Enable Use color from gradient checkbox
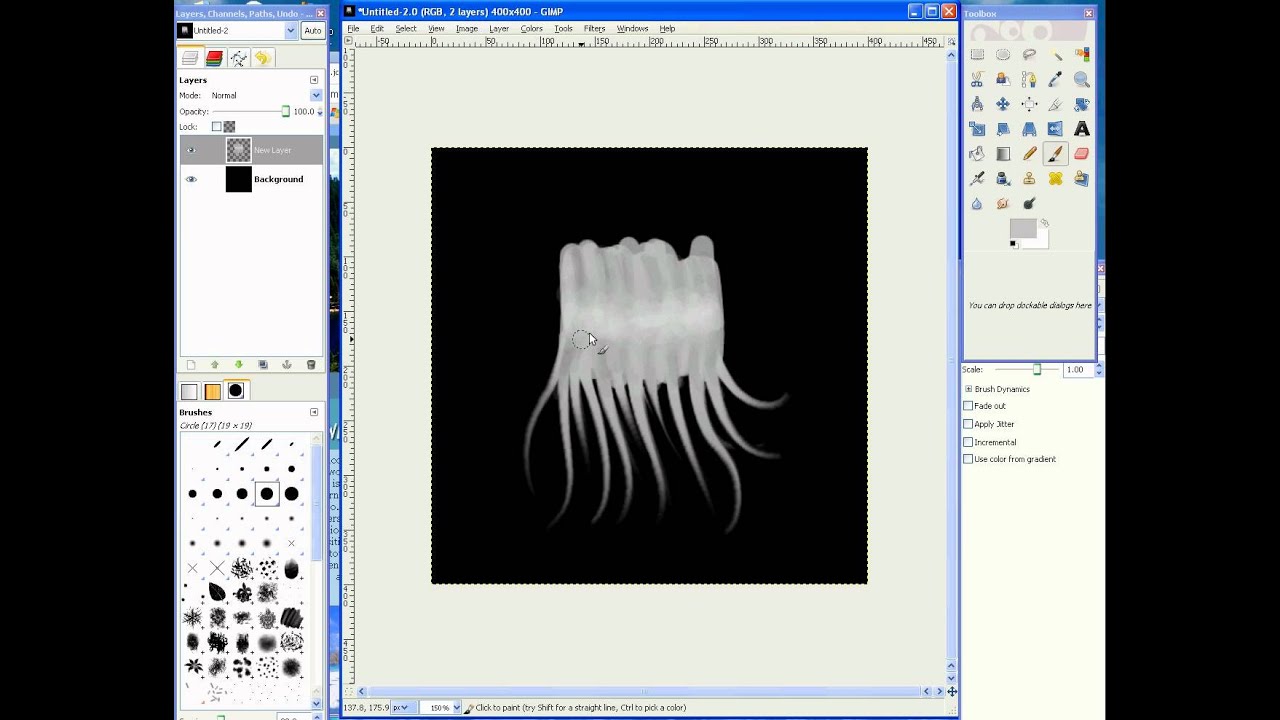 point(968,459)
